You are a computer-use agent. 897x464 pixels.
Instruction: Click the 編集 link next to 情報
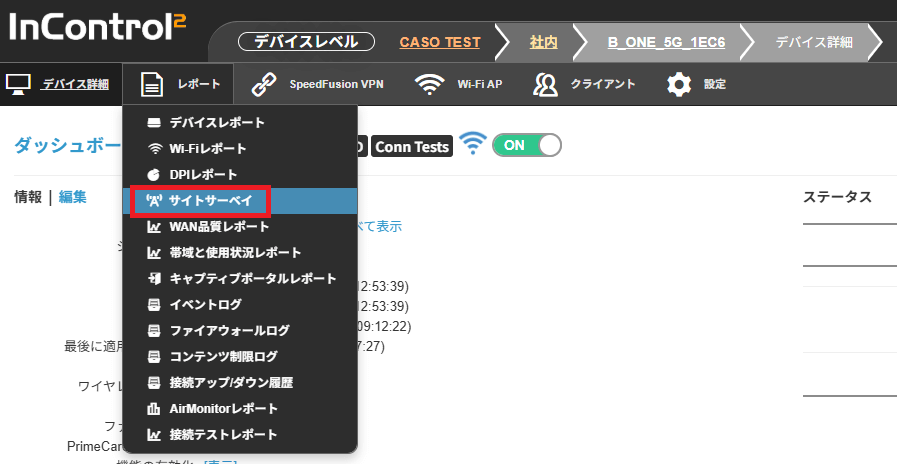(x=73, y=197)
